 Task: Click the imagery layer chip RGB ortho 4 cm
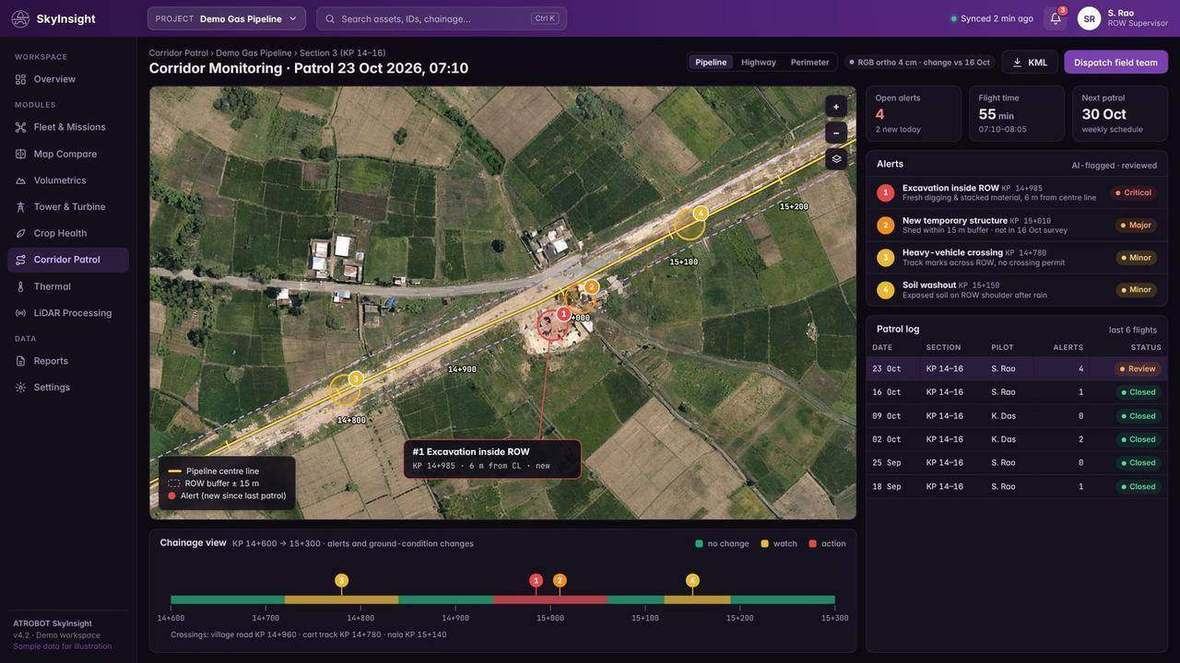(919, 62)
